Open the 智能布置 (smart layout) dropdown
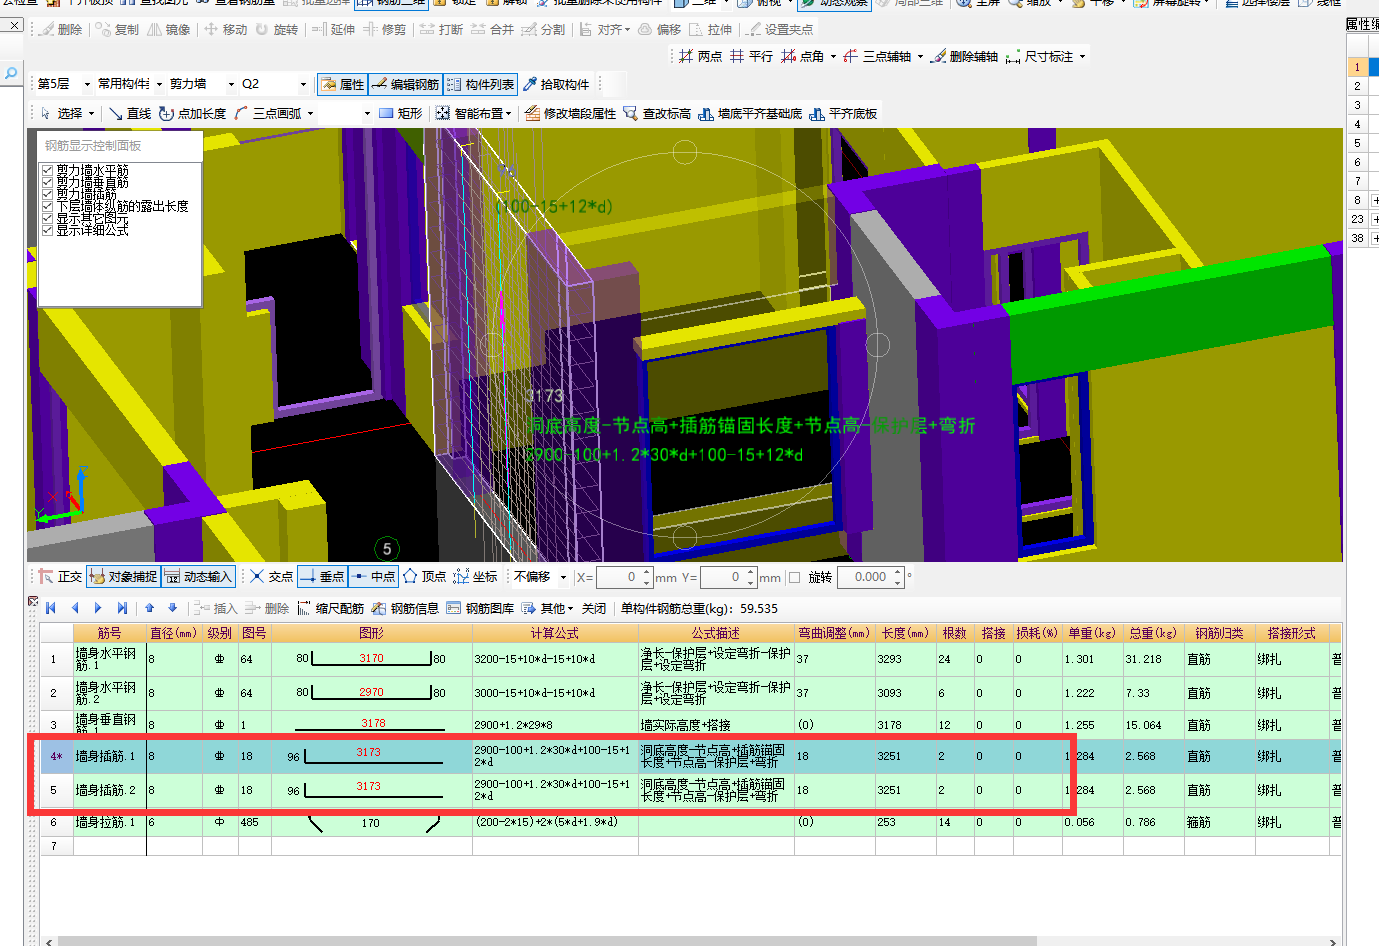Screen dimensions: 1379x946 coord(508,114)
